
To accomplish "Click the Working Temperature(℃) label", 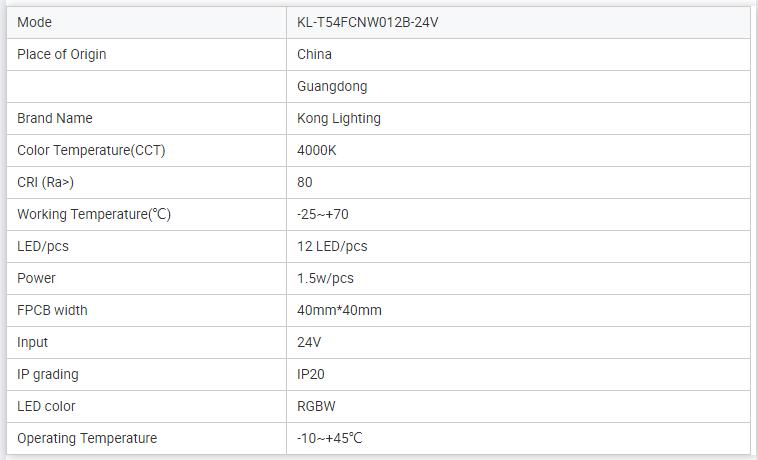I will (96, 214).
